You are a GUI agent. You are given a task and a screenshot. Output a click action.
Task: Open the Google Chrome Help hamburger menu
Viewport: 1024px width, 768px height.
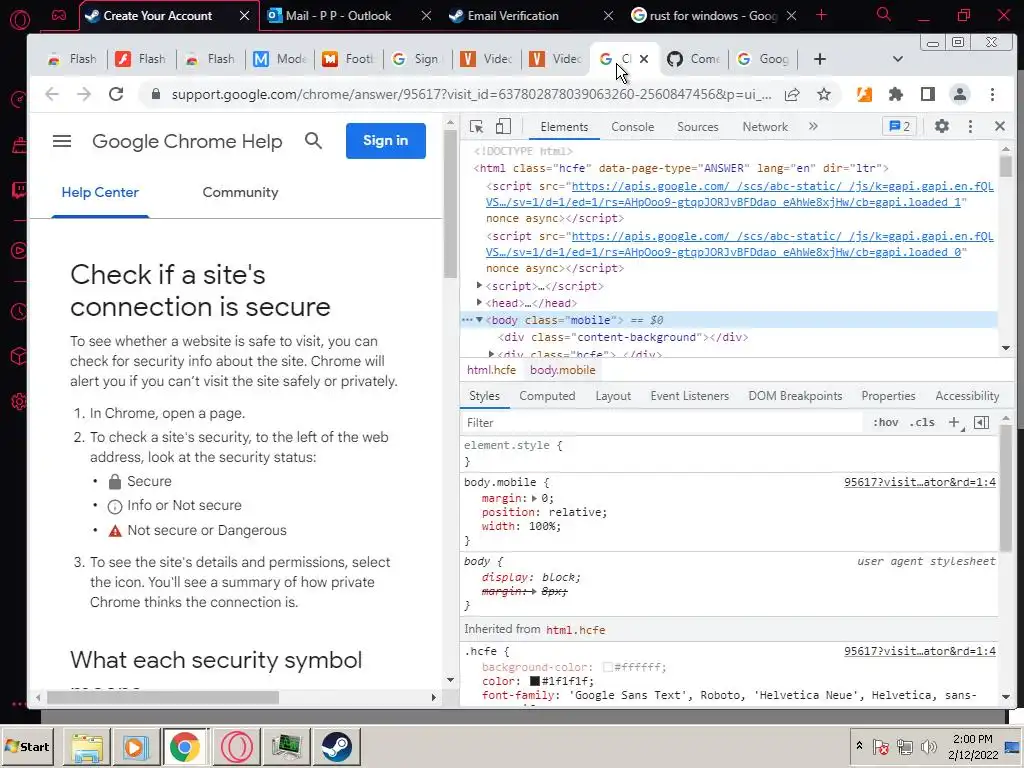click(x=62, y=141)
